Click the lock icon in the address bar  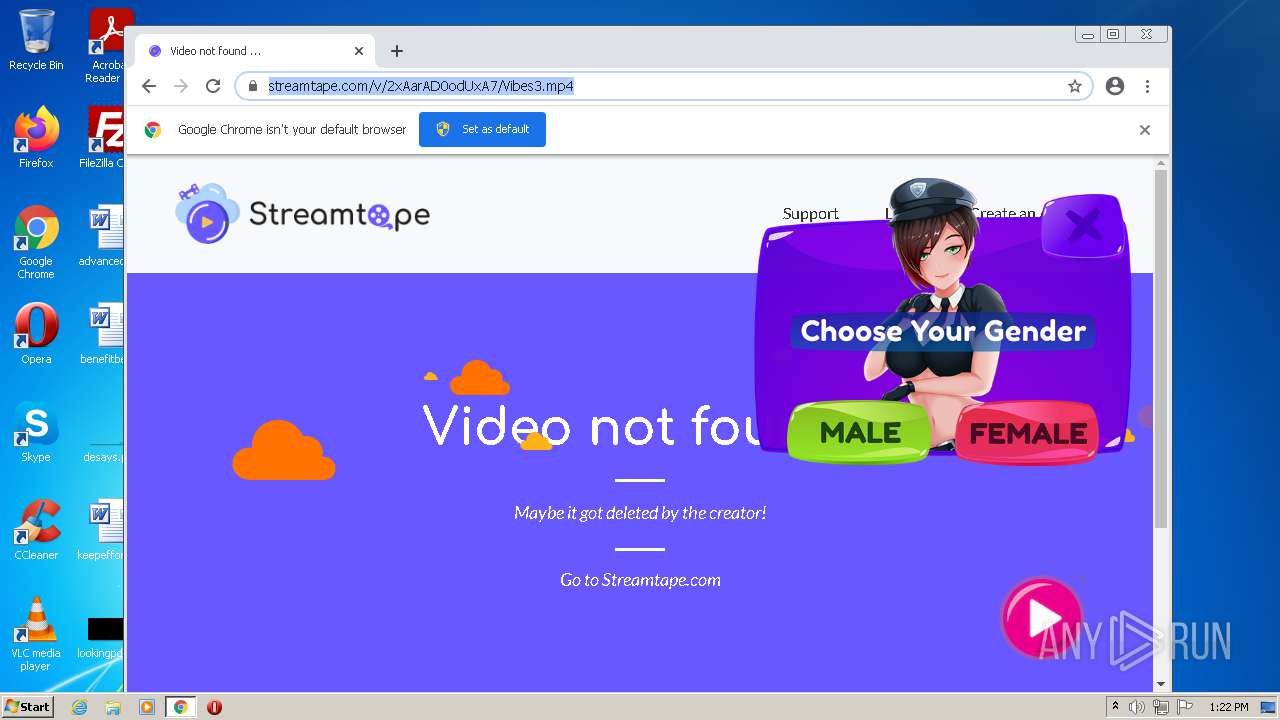pyautogui.click(x=253, y=86)
